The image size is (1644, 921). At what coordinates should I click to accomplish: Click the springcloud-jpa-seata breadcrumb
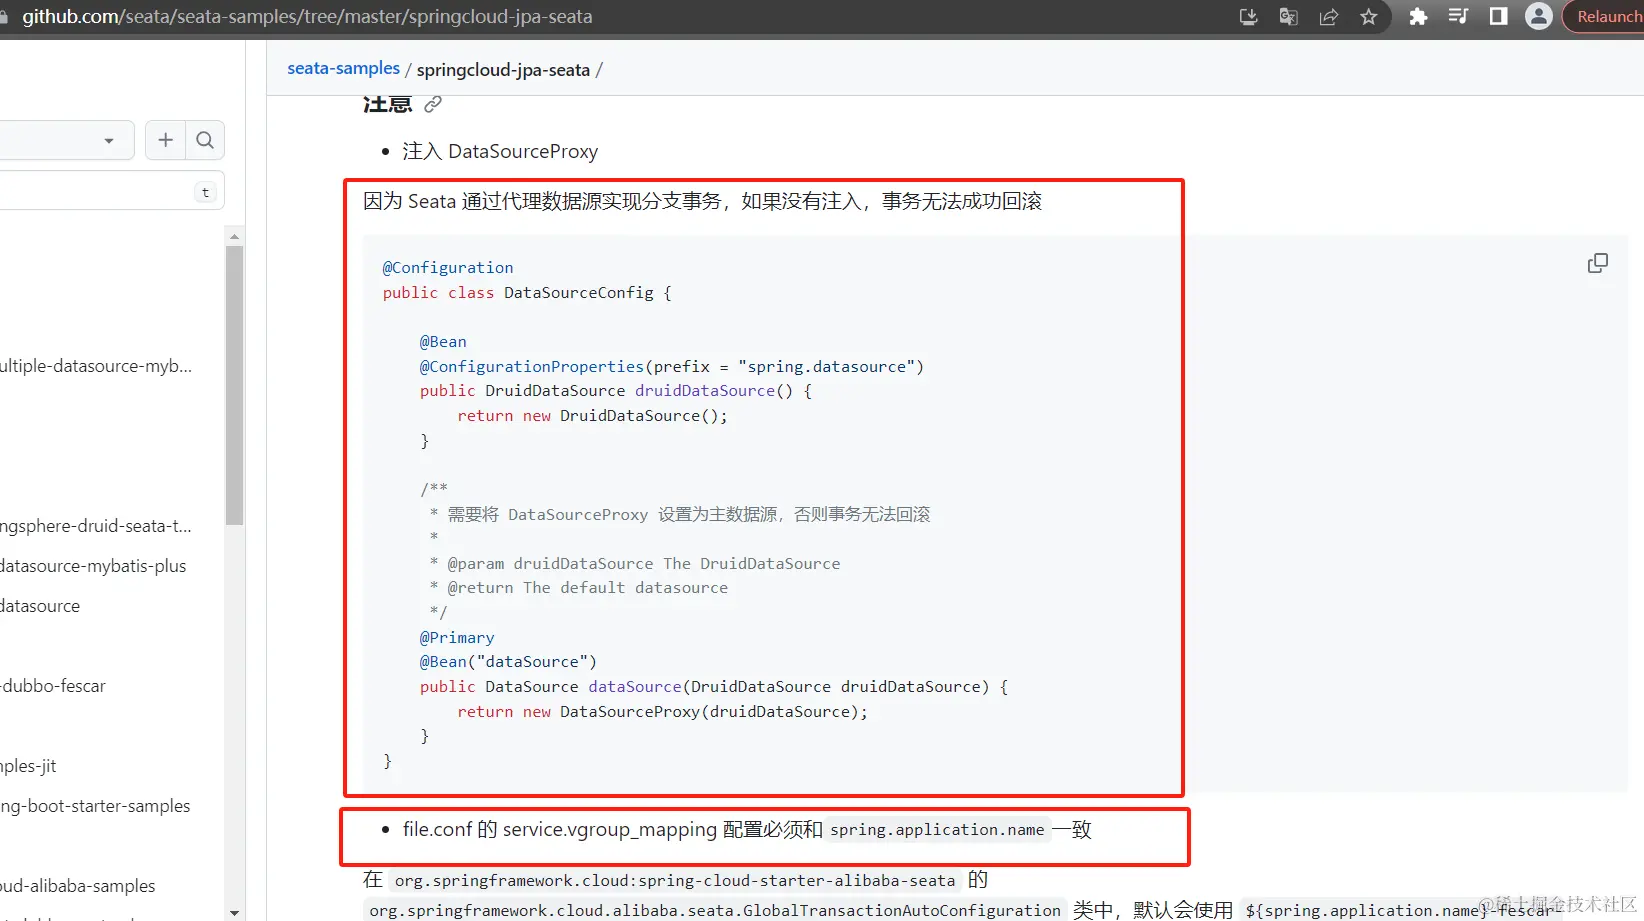tap(503, 70)
